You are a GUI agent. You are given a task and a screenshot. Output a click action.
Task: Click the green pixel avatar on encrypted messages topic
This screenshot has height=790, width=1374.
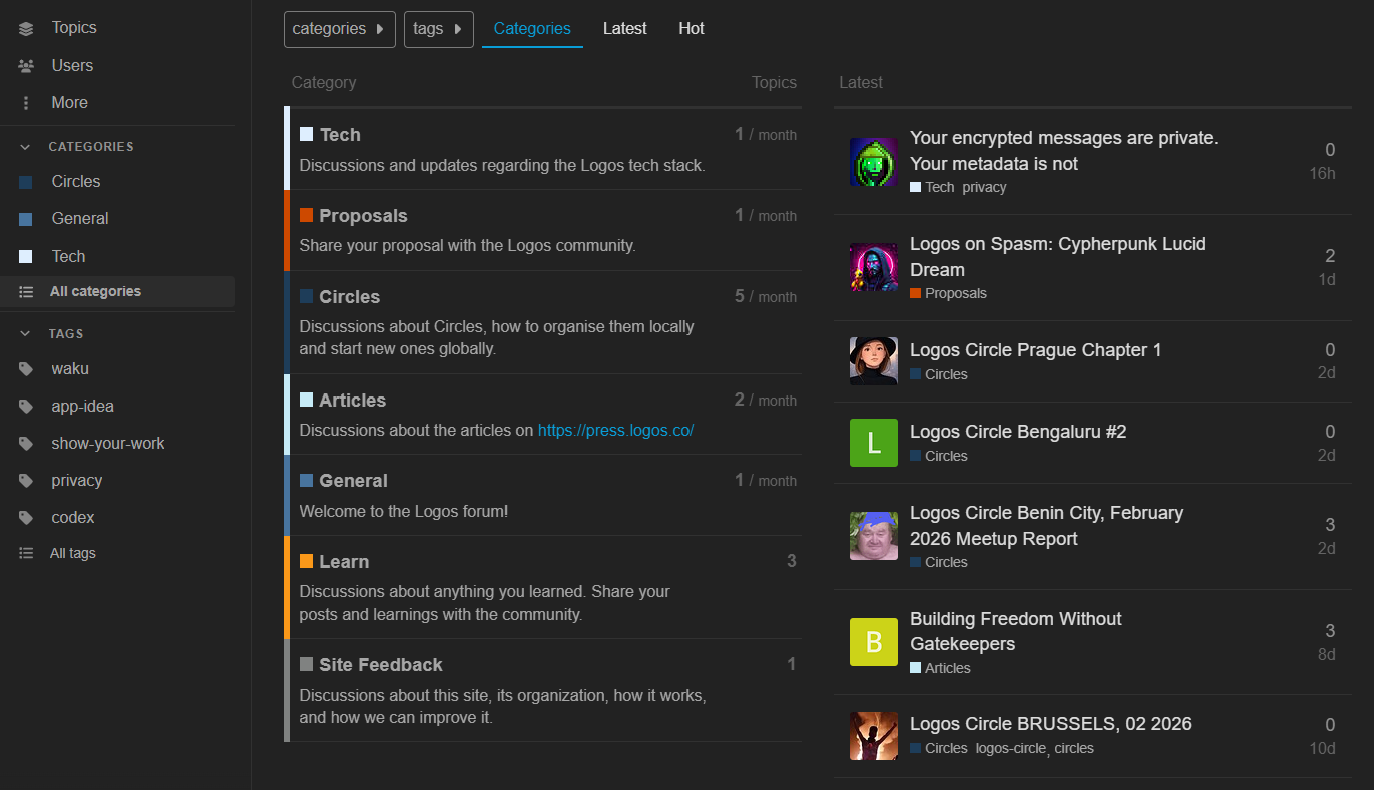873,161
